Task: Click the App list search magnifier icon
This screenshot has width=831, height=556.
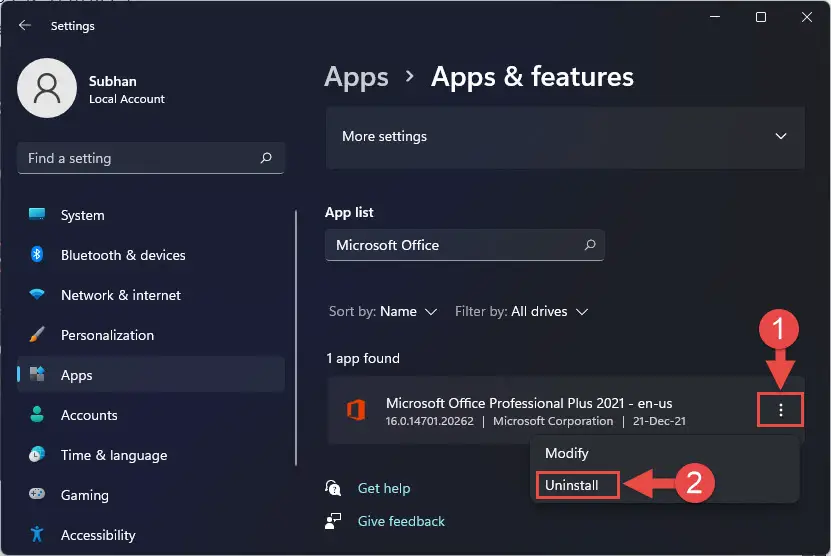Action: pyautogui.click(x=590, y=244)
